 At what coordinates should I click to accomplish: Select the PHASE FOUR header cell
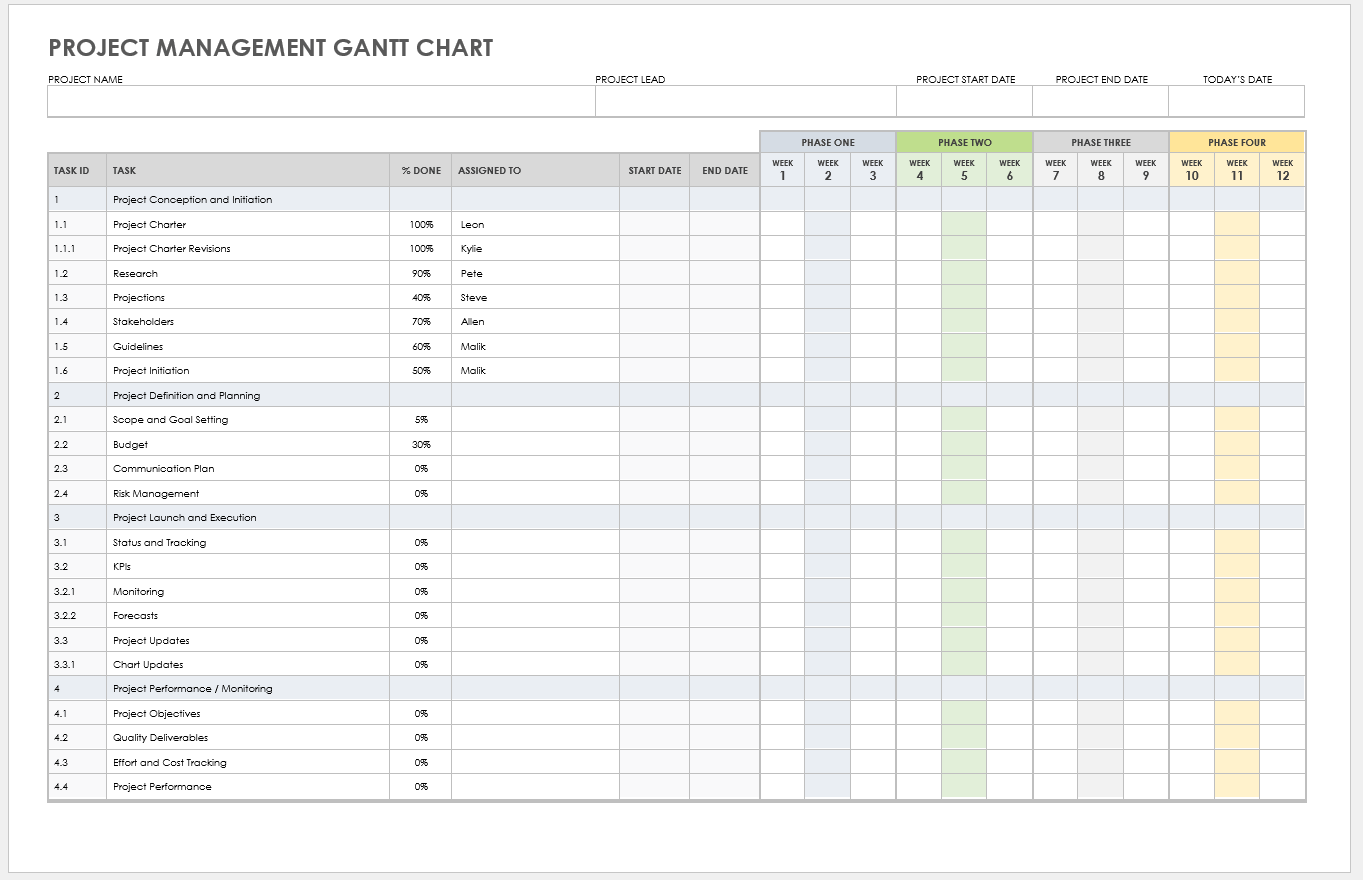tap(1237, 142)
